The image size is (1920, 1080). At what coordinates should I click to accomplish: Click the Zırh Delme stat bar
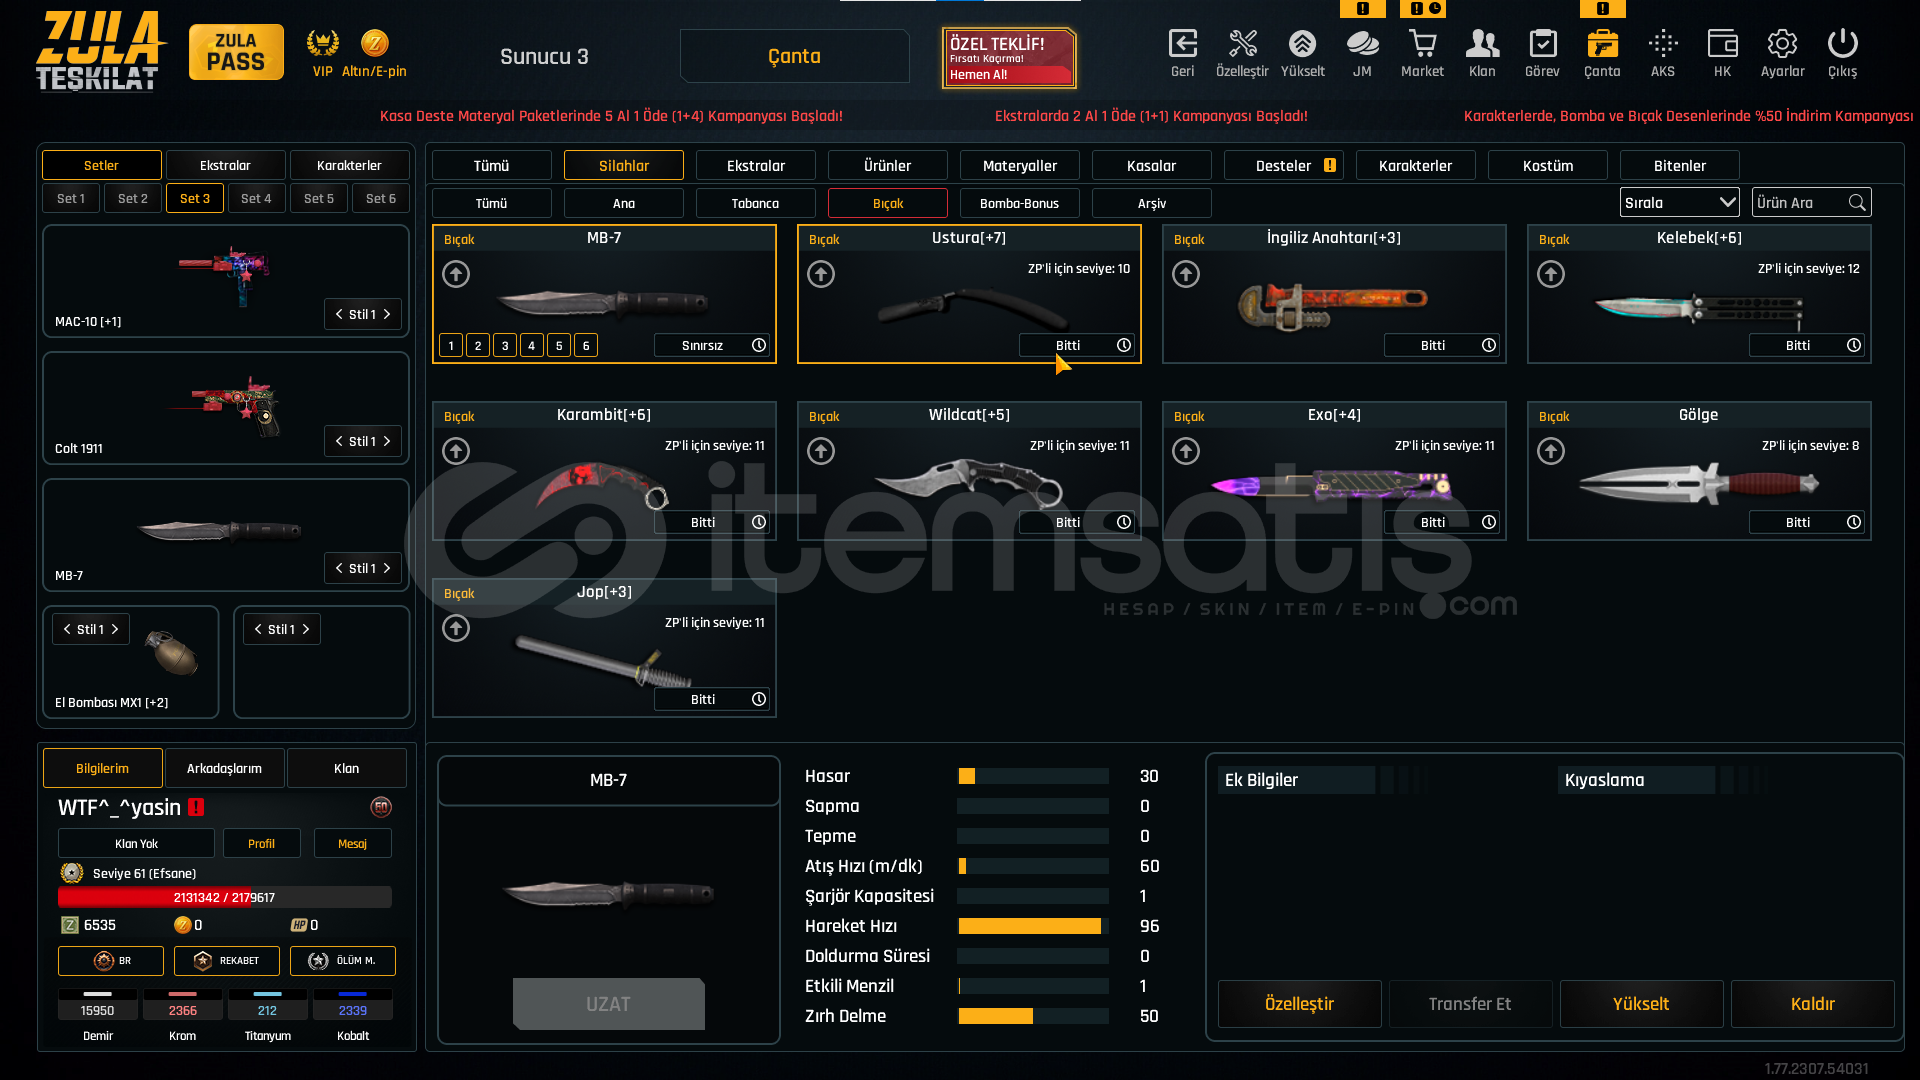click(1033, 1016)
